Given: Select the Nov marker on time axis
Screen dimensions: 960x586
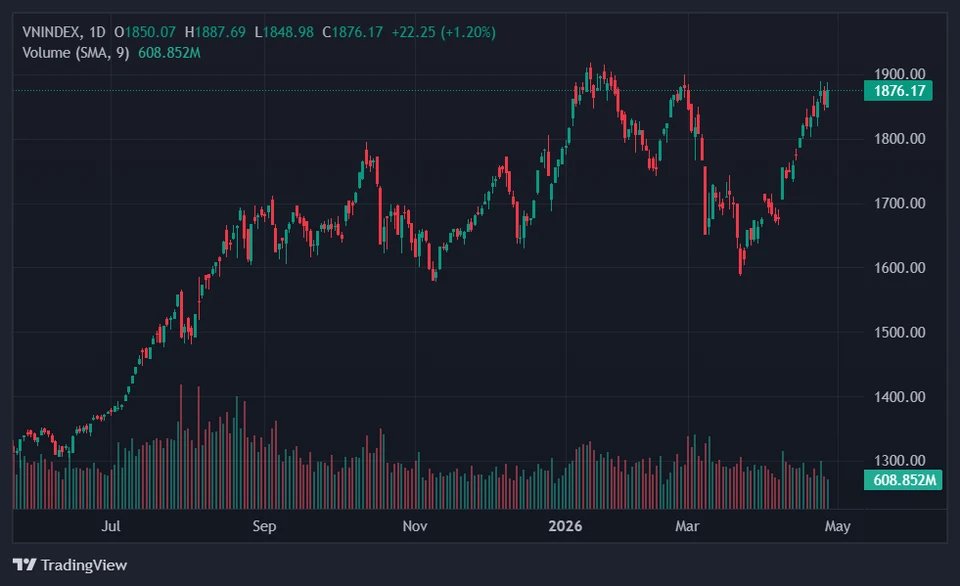Looking at the screenshot, I should click(x=415, y=526).
